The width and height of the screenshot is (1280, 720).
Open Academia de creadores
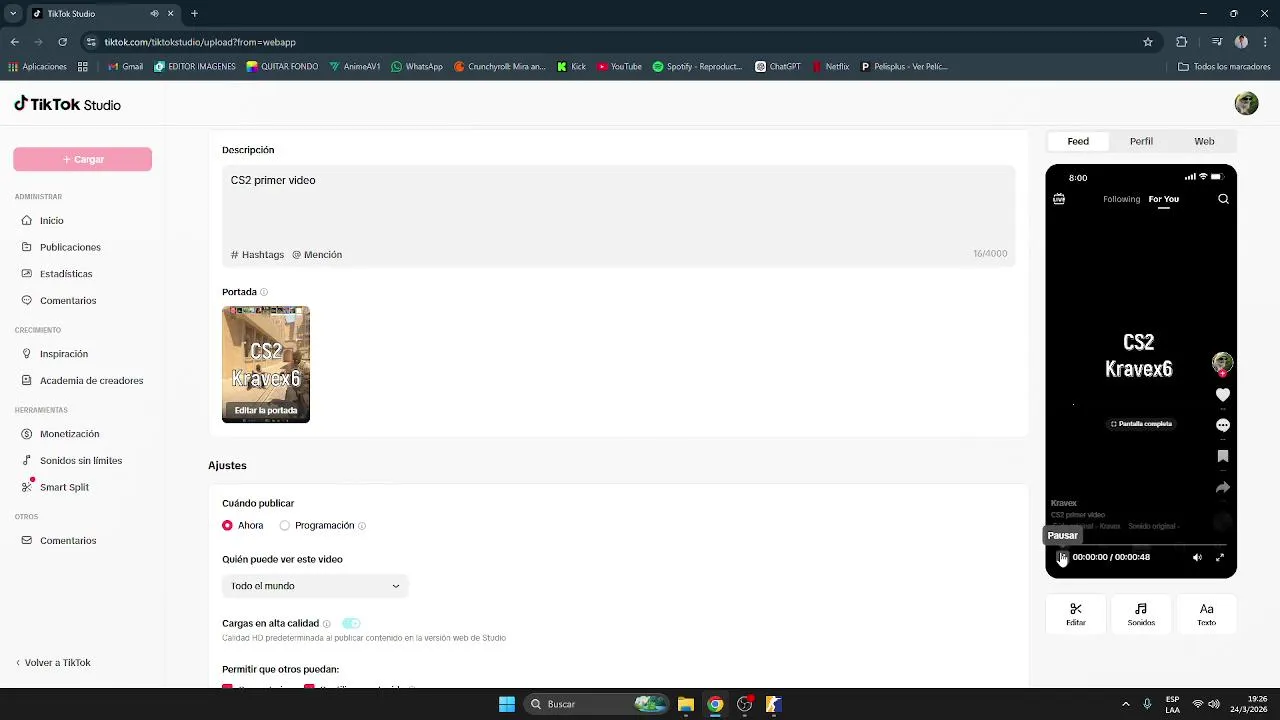[91, 380]
